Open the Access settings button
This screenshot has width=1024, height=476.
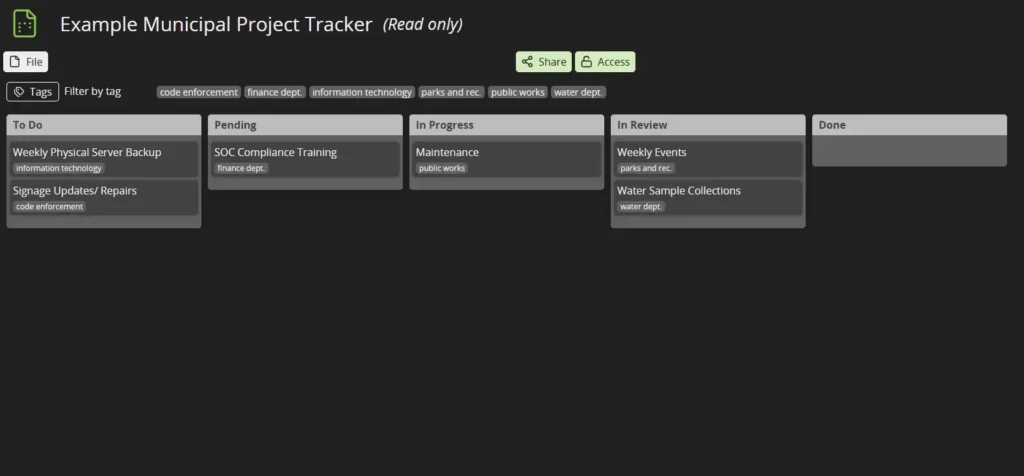click(x=605, y=62)
